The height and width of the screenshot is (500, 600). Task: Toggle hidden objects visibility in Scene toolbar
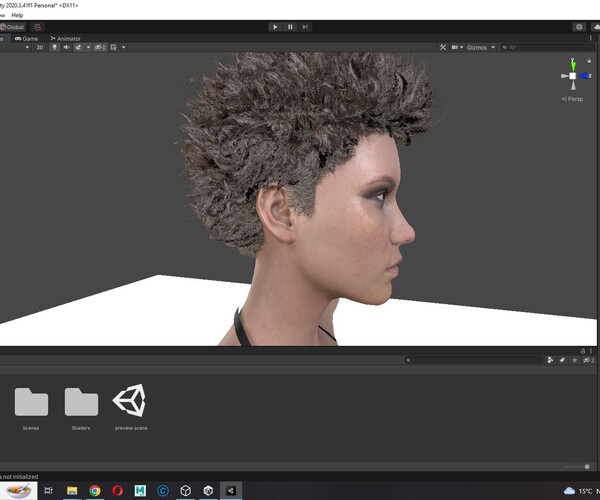[100, 47]
